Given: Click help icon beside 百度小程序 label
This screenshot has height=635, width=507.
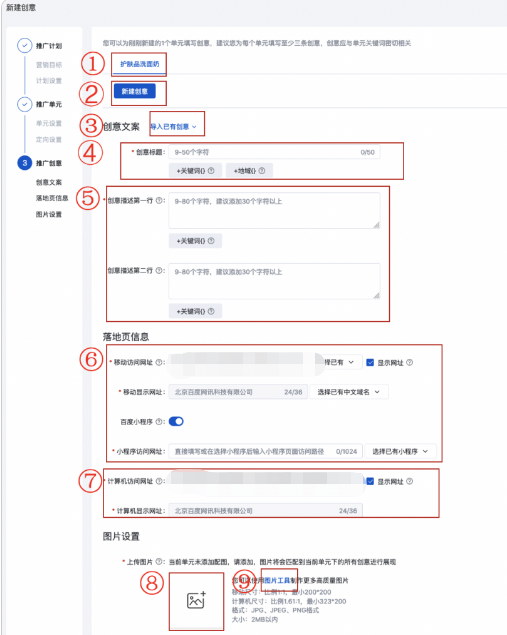Looking at the screenshot, I should pyautogui.click(x=159, y=422).
